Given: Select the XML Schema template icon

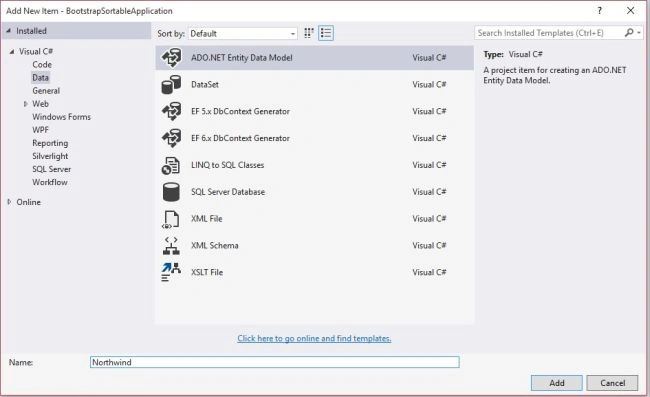Looking at the screenshot, I should [x=171, y=246].
